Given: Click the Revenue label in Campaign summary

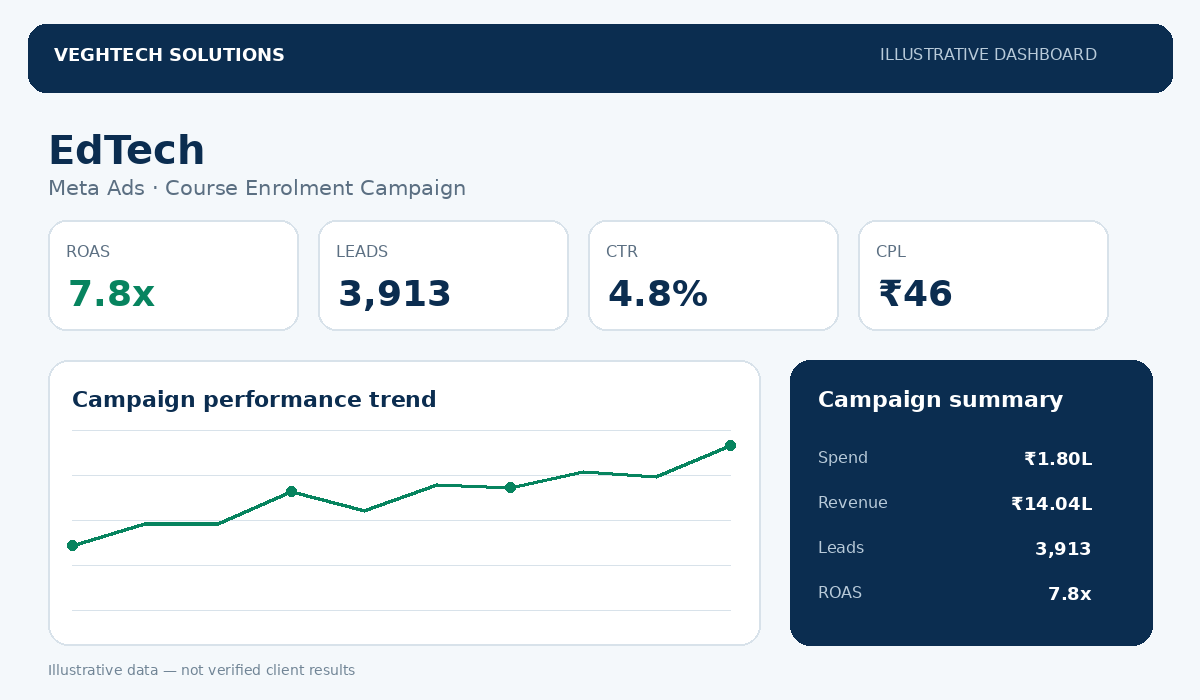Looking at the screenshot, I should tap(853, 503).
